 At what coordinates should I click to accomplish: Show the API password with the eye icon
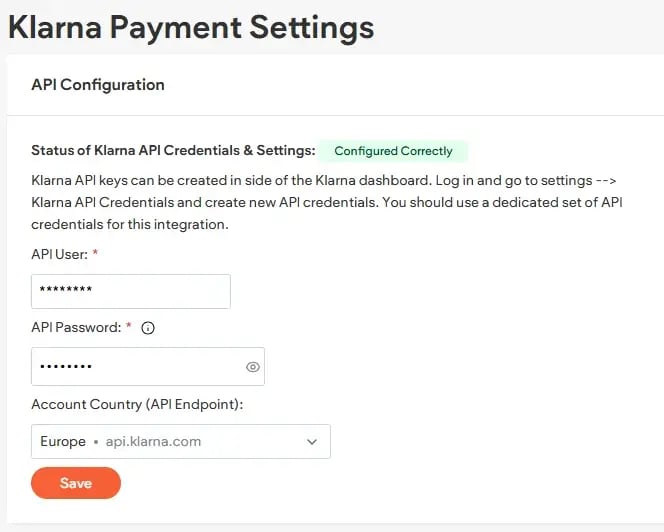click(253, 367)
